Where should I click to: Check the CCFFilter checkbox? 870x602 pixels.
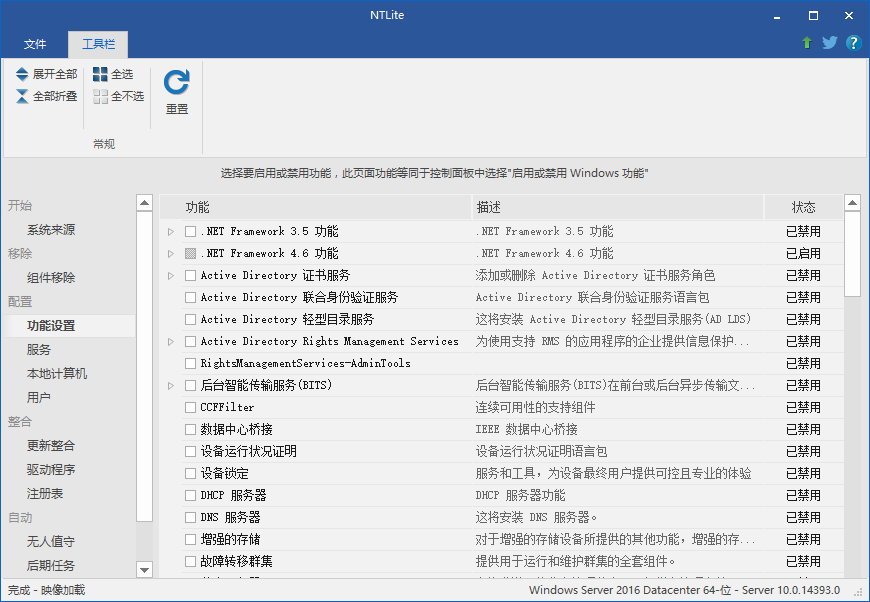[190, 407]
